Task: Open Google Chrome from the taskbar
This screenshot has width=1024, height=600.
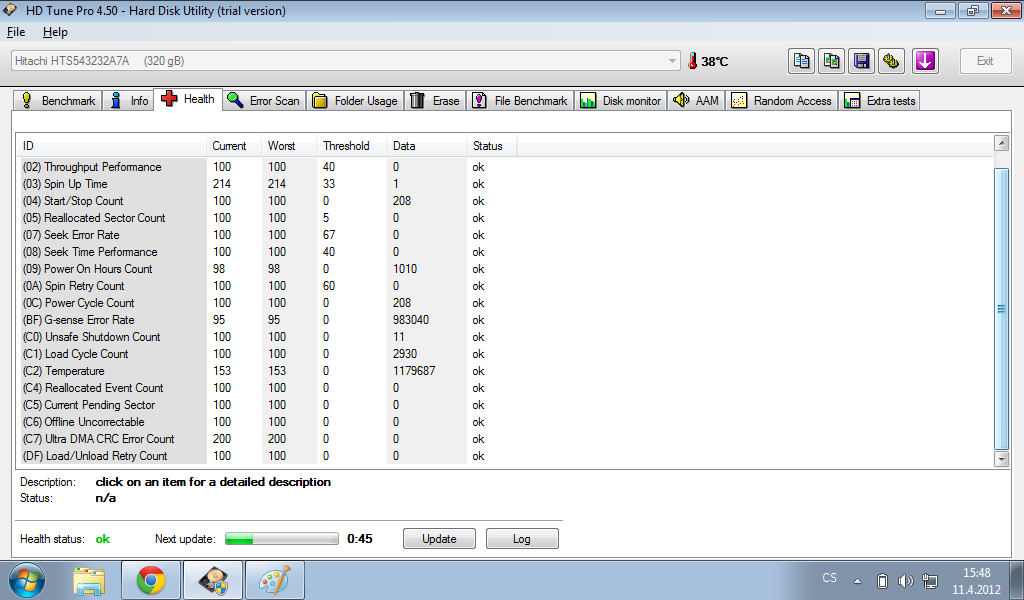Action: pyautogui.click(x=151, y=580)
